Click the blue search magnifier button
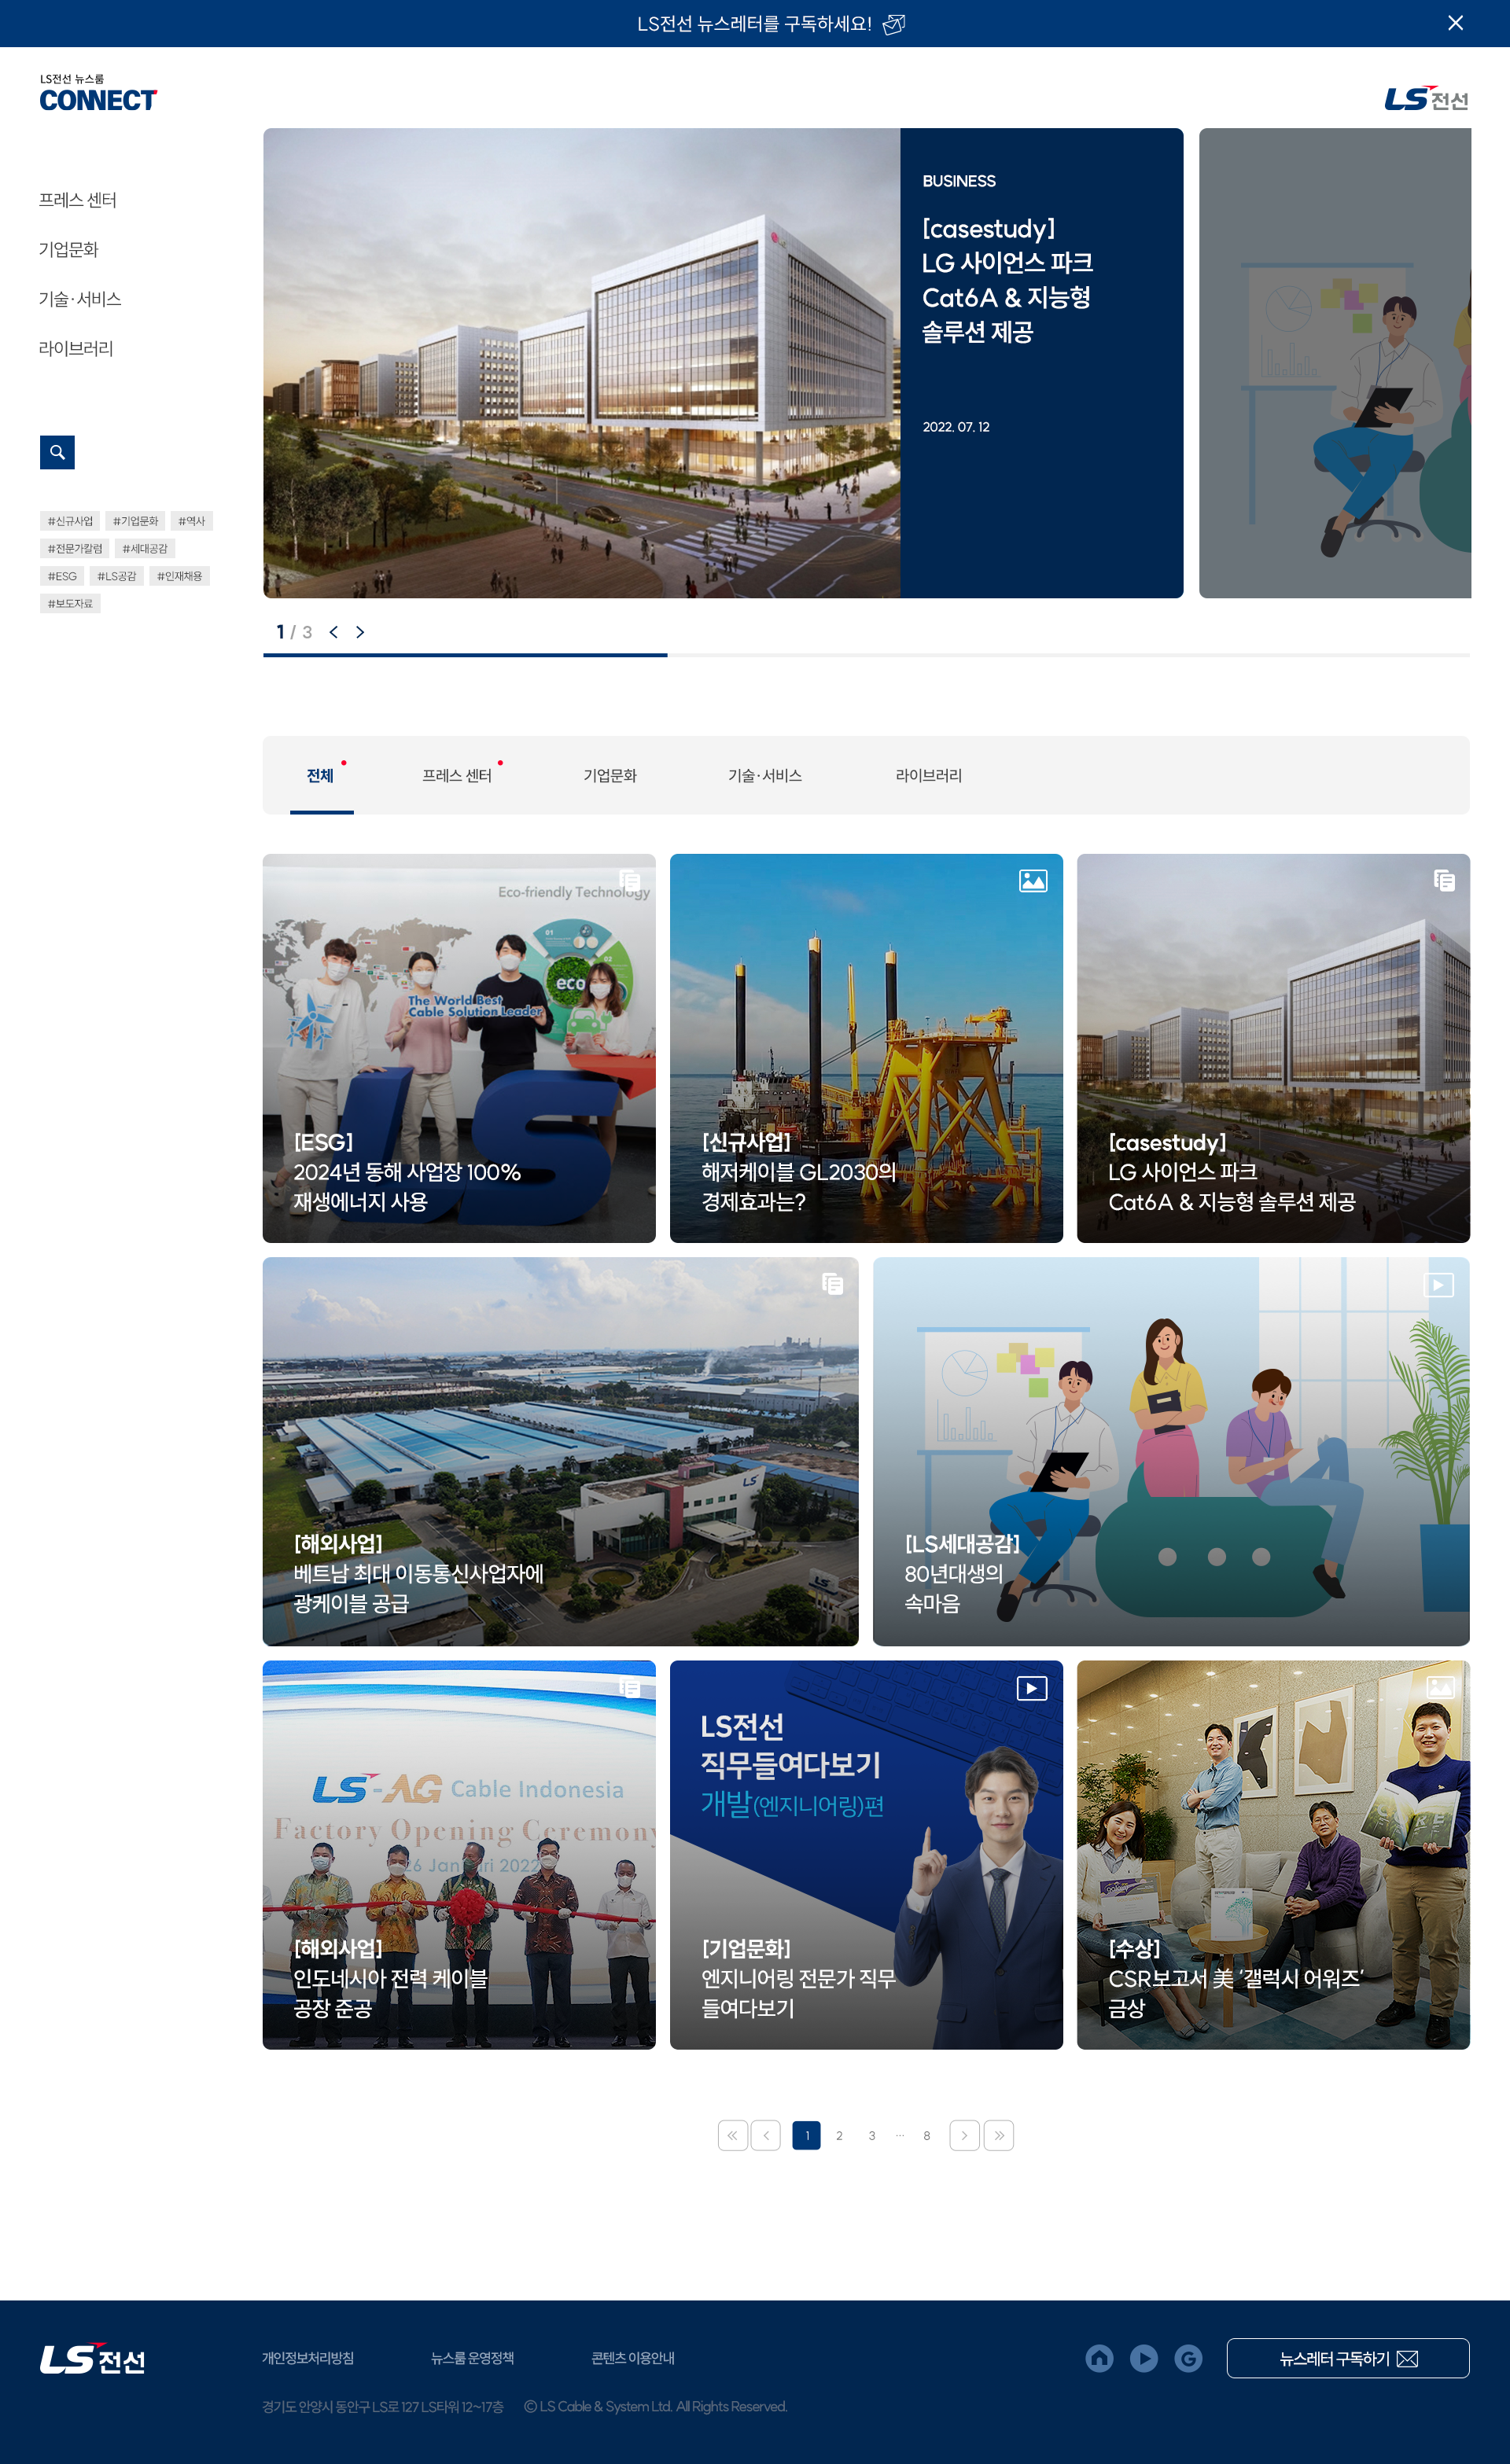Screen dimensions: 1510x2464 (x=57, y=452)
